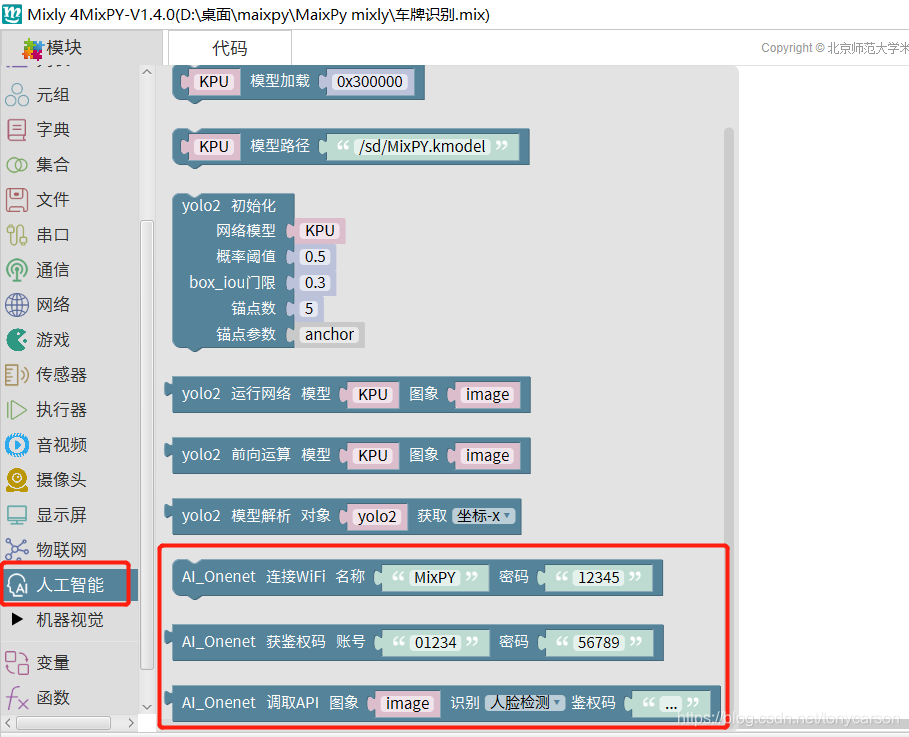Open the 元组 tuple category icon
The width and height of the screenshot is (909, 737).
pyautogui.click(x=17, y=95)
